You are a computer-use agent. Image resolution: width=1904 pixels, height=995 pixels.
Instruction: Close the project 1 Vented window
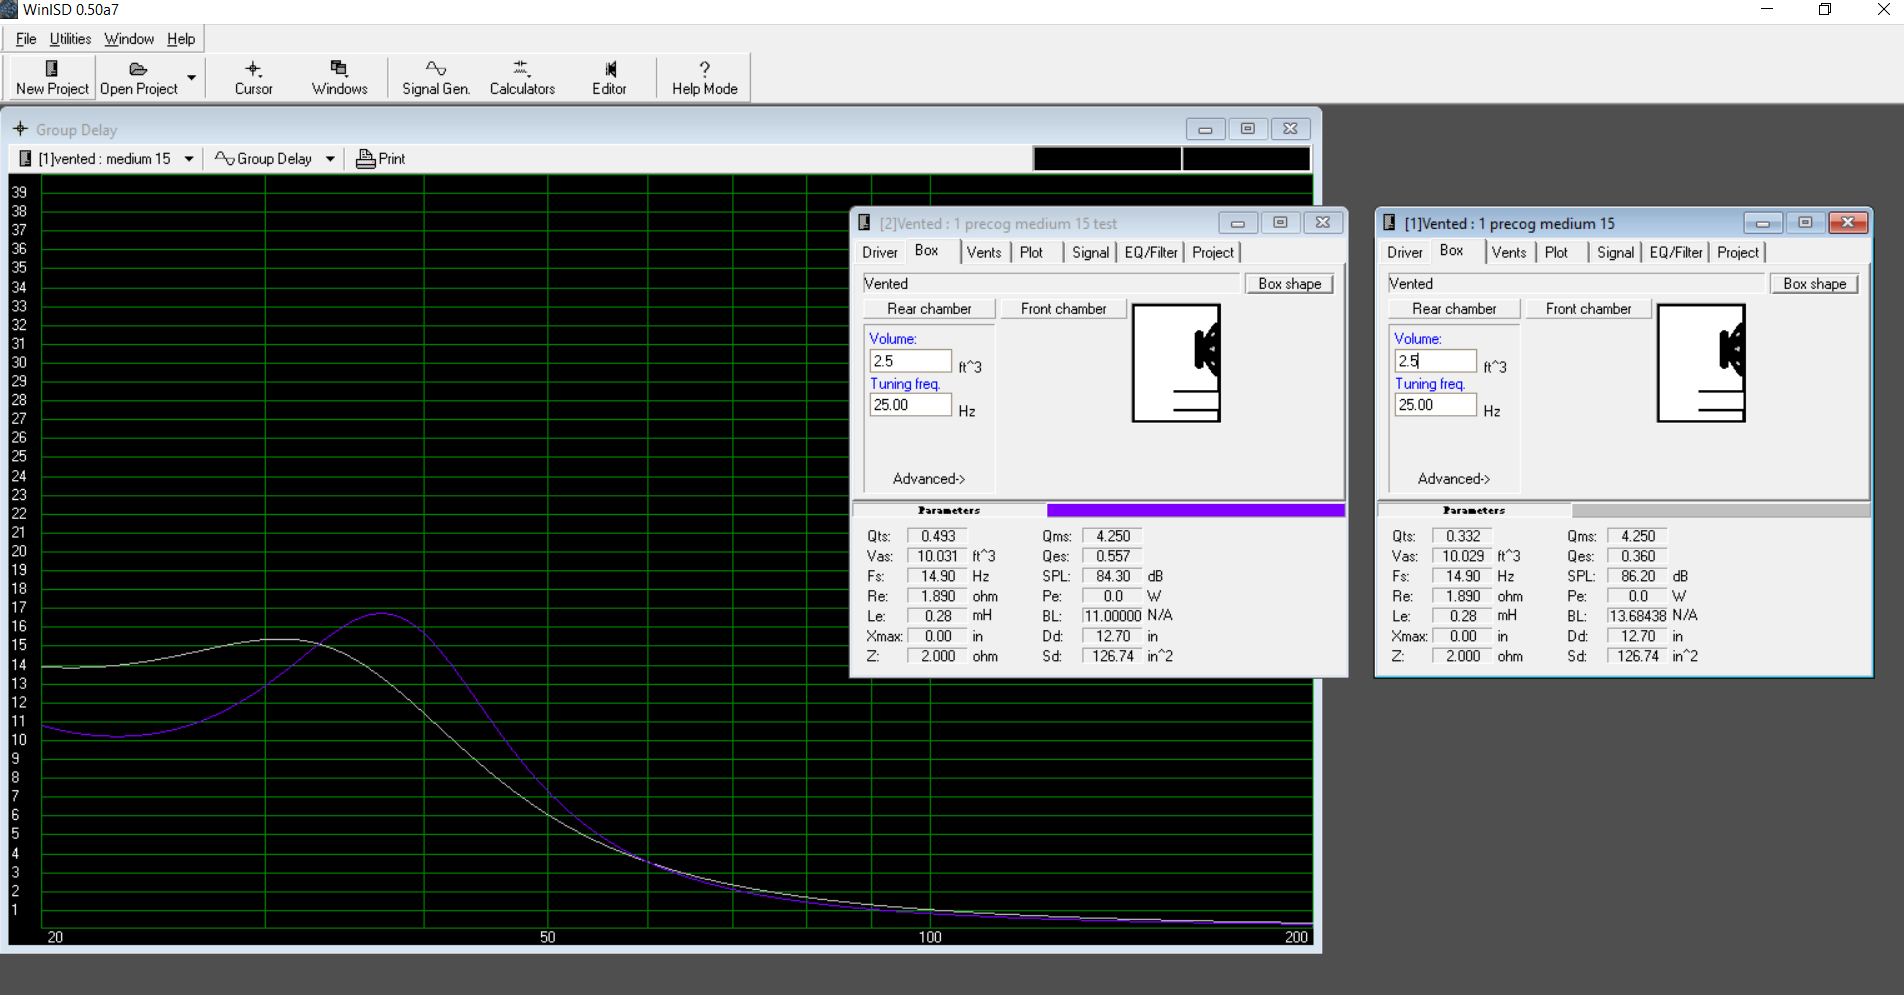(1847, 222)
